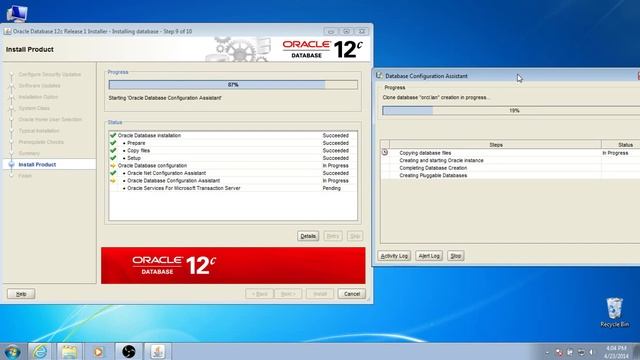Image resolution: width=640 pixels, height=360 pixels.
Task: Select Oracle Home User Selection step
Action: click(x=50, y=120)
